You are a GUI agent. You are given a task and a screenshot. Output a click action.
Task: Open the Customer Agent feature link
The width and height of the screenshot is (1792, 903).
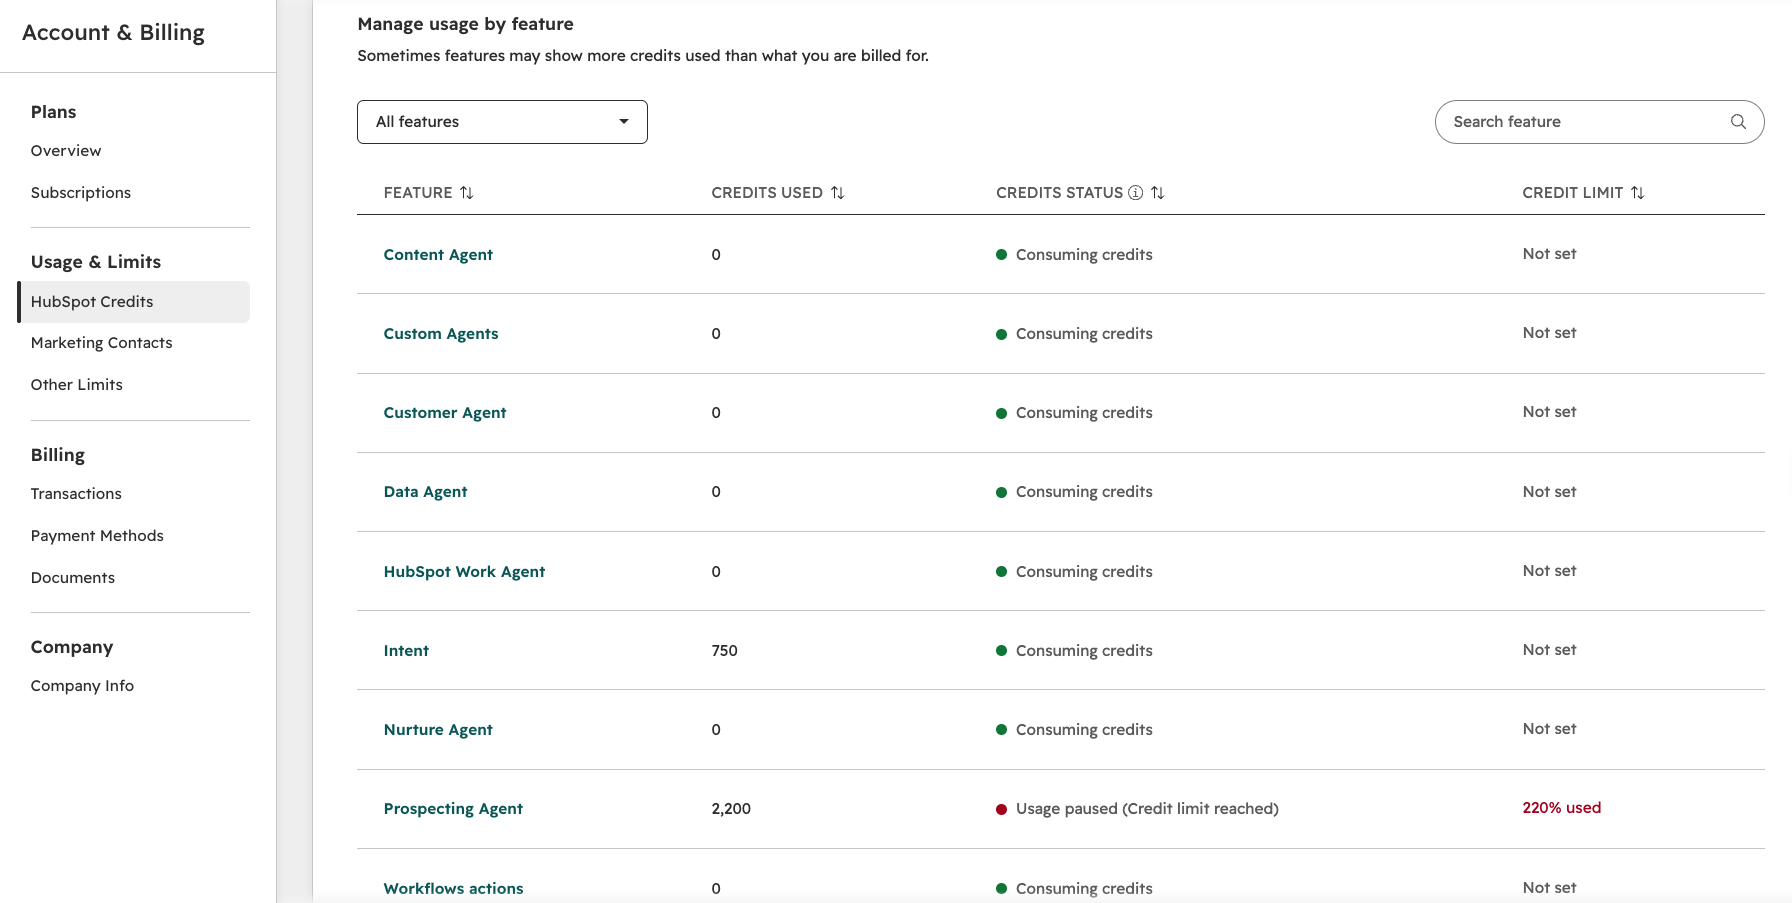tap(445, 413)
